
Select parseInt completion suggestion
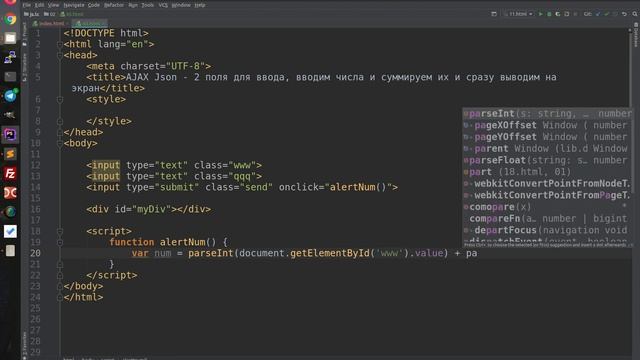pos(547,113)
